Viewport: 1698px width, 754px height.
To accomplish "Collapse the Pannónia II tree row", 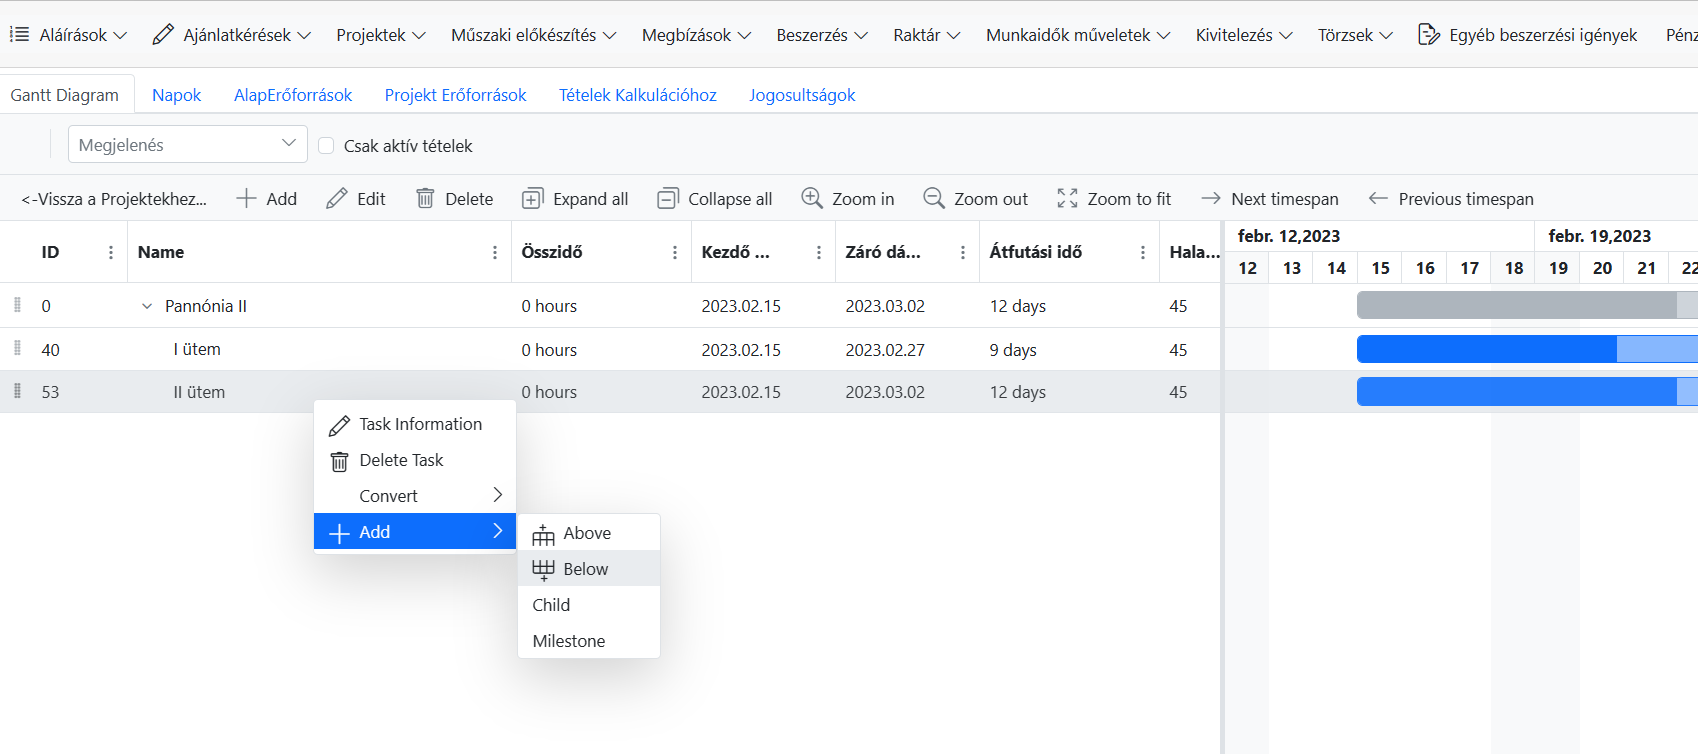I will point(147,307).
